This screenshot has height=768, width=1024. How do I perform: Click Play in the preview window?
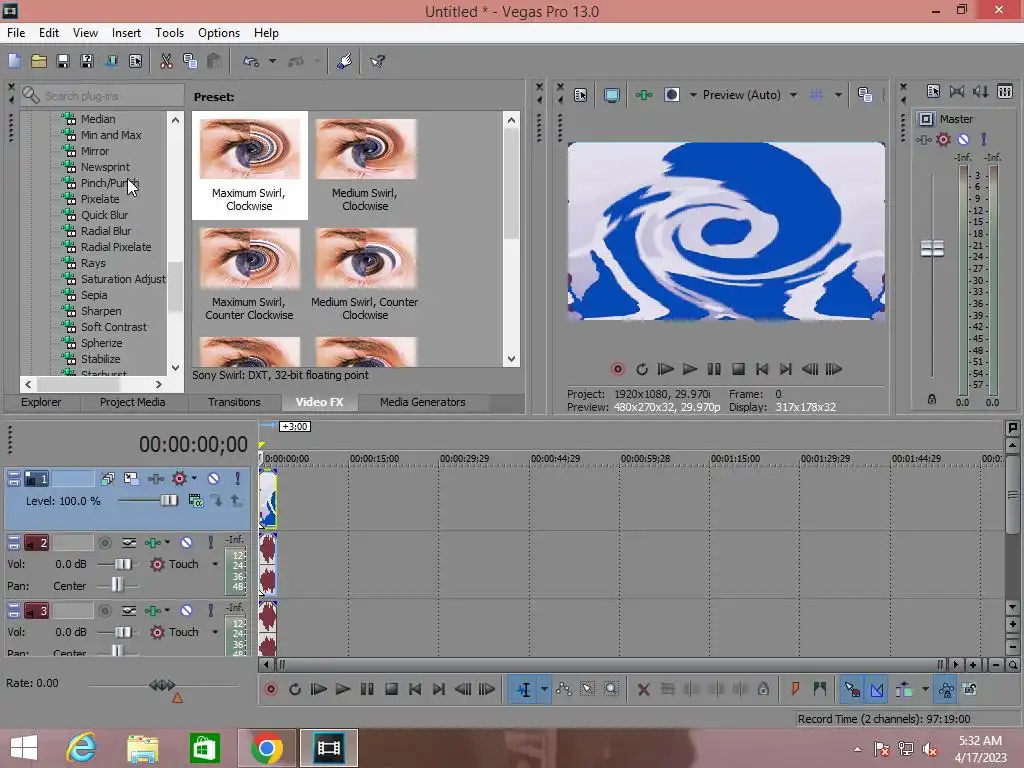coord(690,369)
